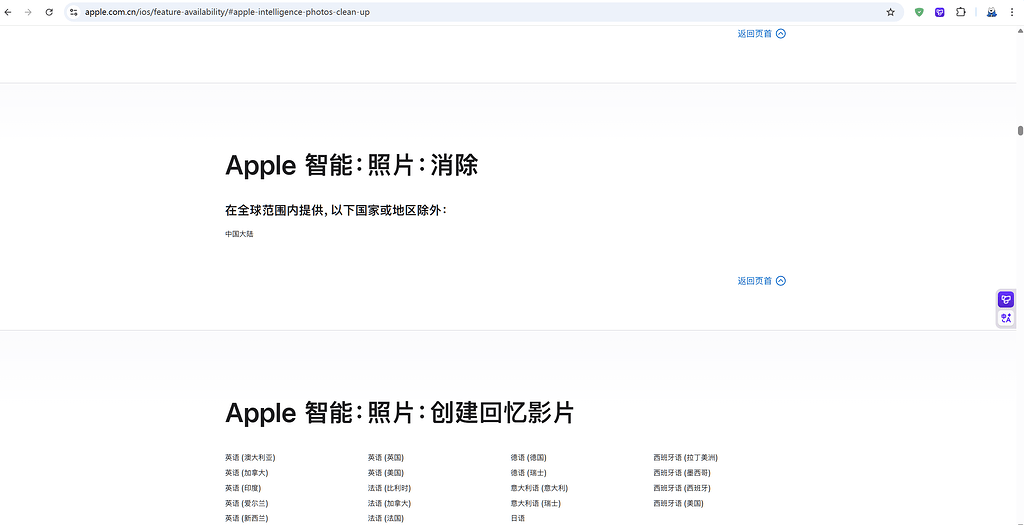Click the up-chevron circle under 中国大陆

780,281
